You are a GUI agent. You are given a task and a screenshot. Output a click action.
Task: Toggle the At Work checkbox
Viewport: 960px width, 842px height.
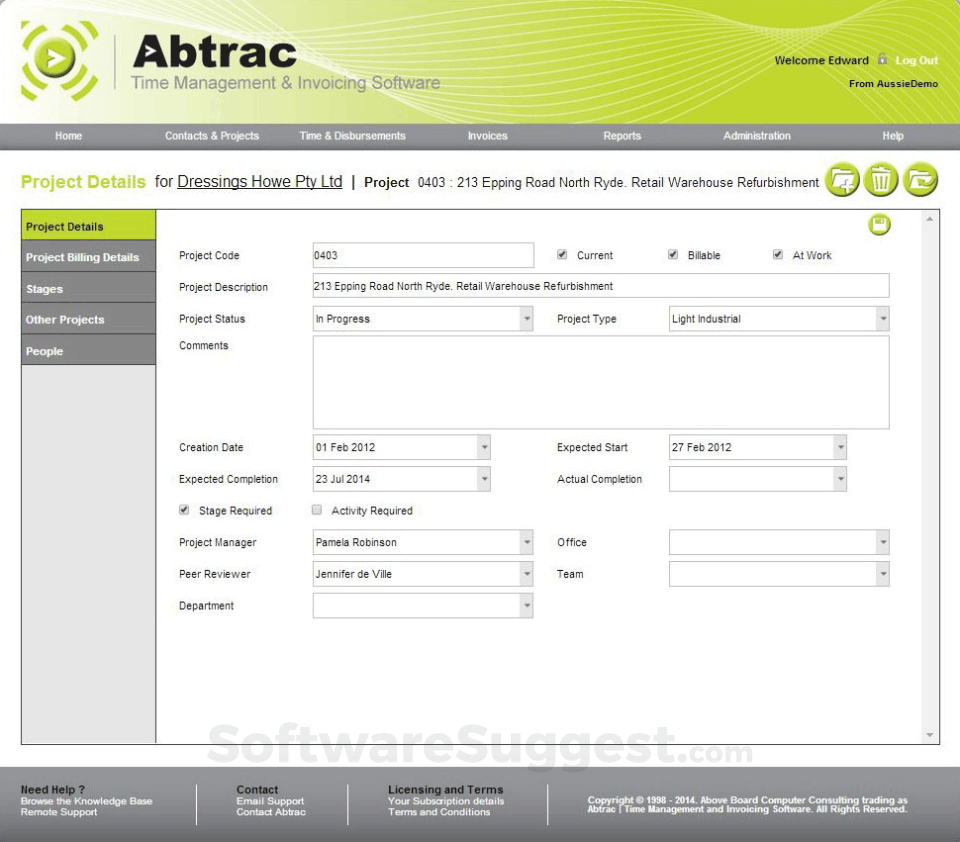778,254
